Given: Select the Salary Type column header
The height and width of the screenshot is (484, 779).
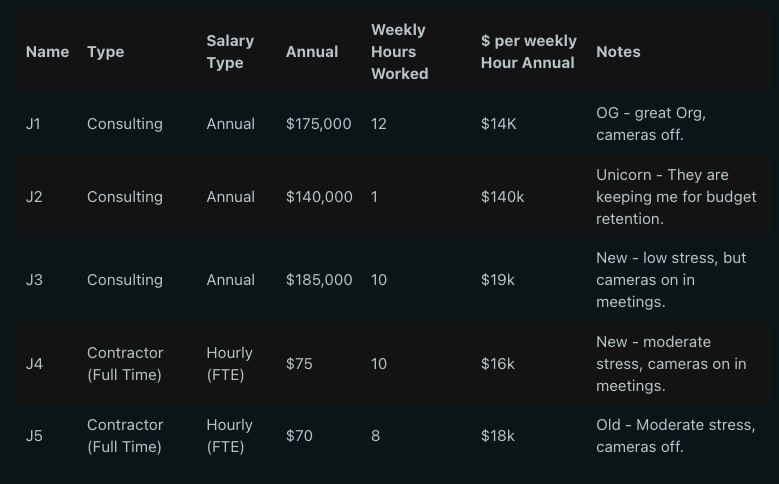Looking at the screenshot, I should pyautogui.click(x=230, y=52).
